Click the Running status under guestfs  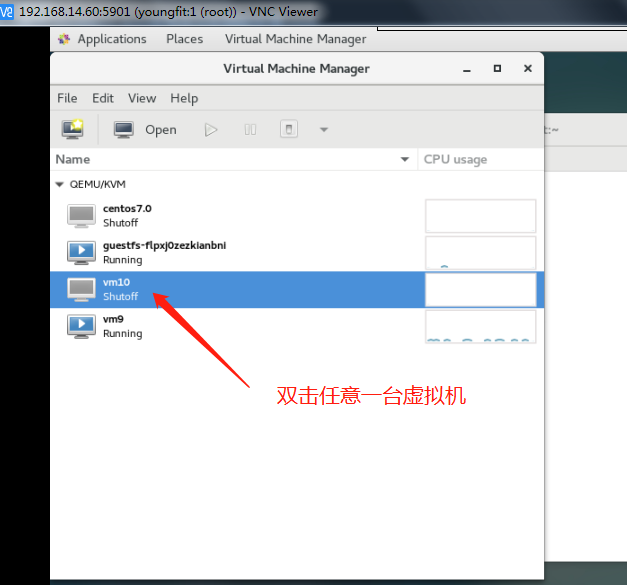122,260
